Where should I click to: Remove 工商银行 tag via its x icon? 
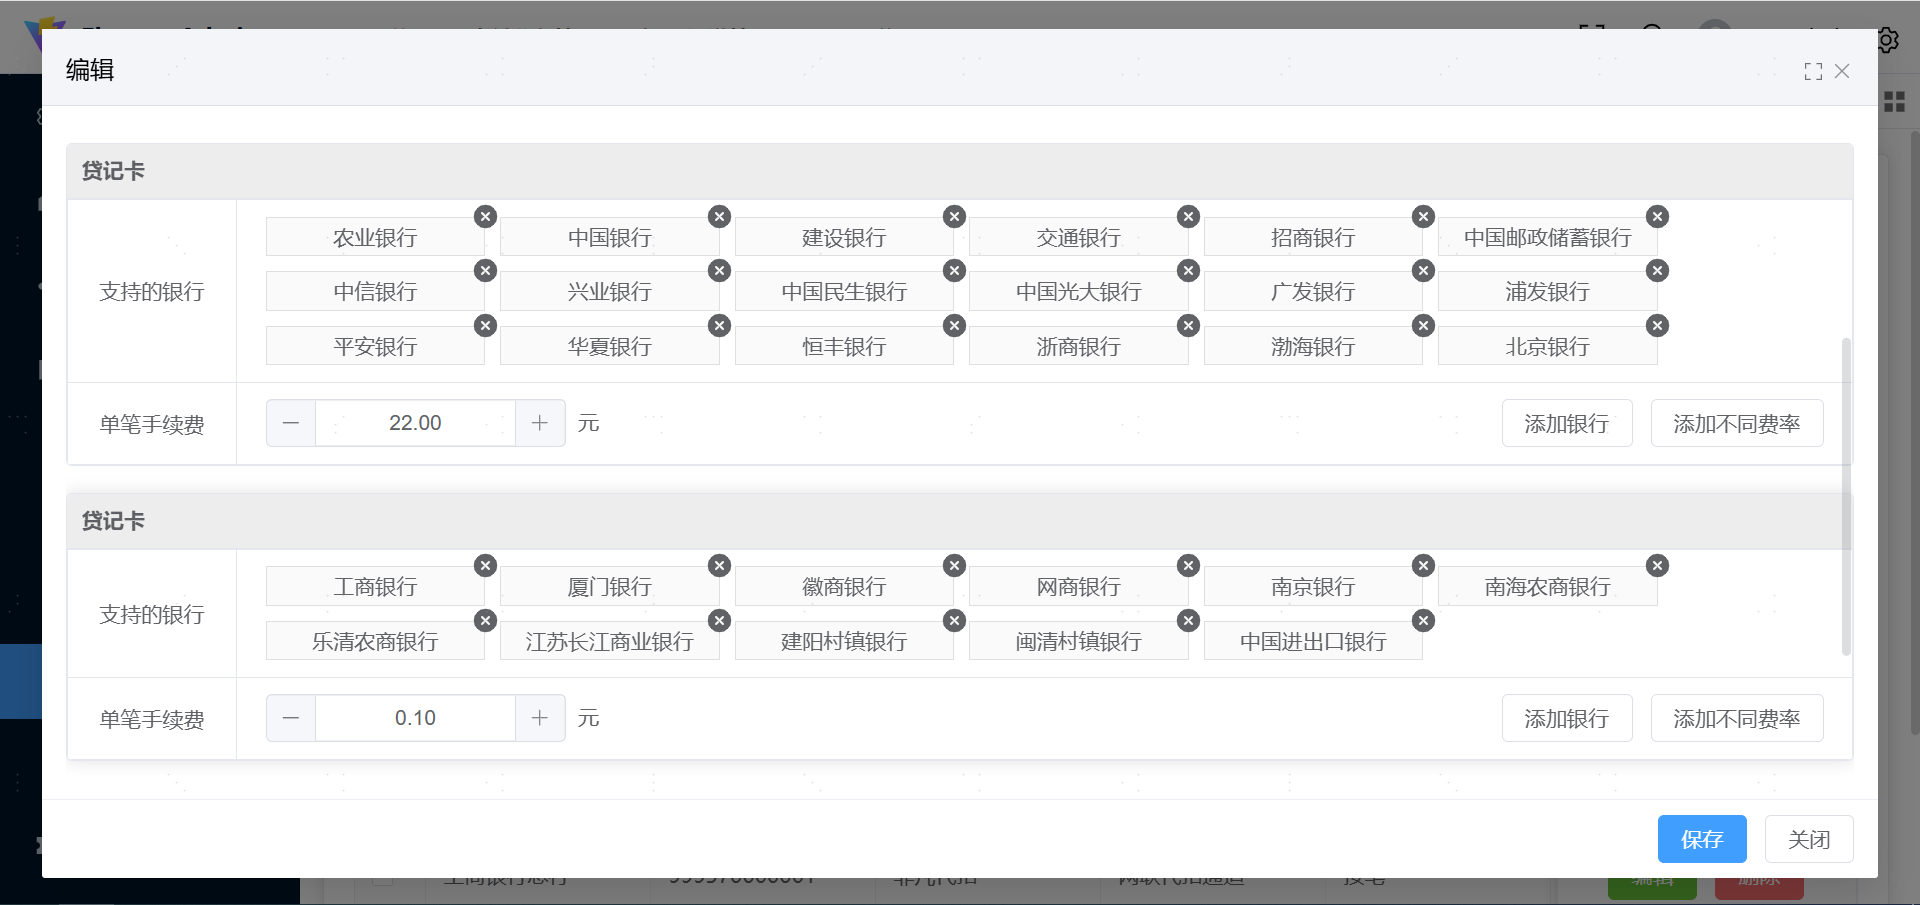[x=485, y=566]
